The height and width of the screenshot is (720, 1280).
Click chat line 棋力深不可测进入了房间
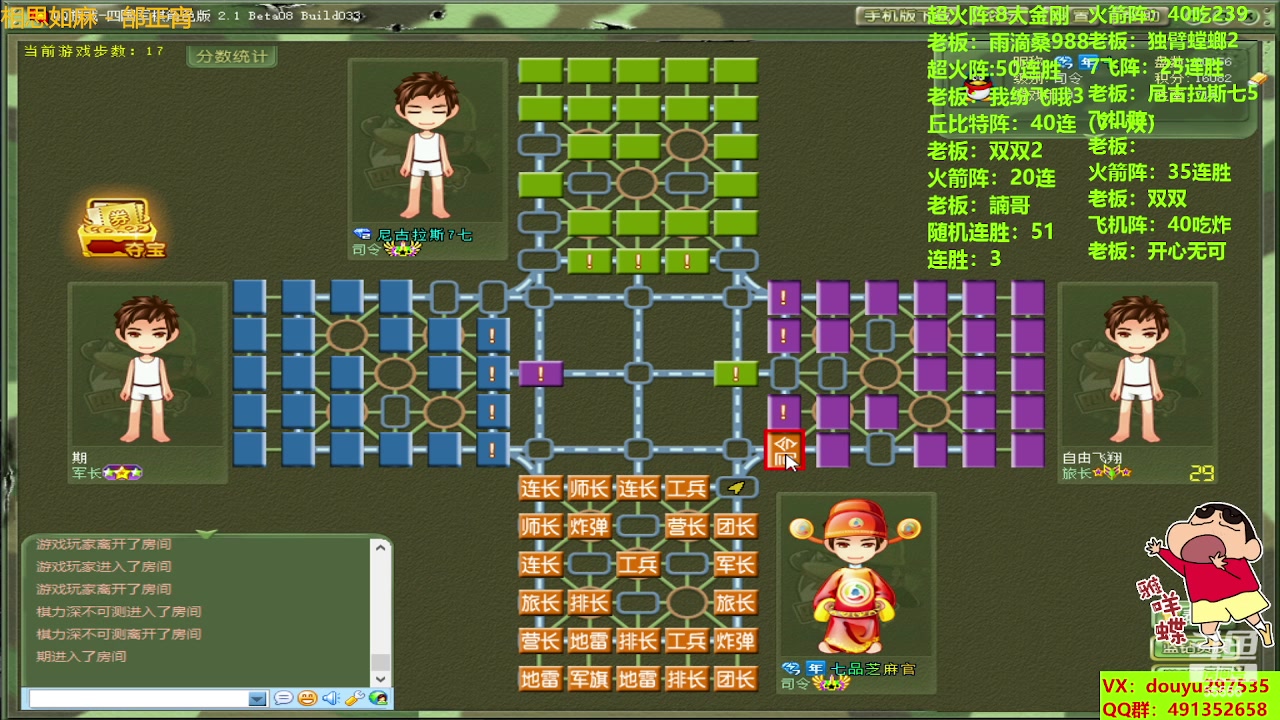click(119, 612)
